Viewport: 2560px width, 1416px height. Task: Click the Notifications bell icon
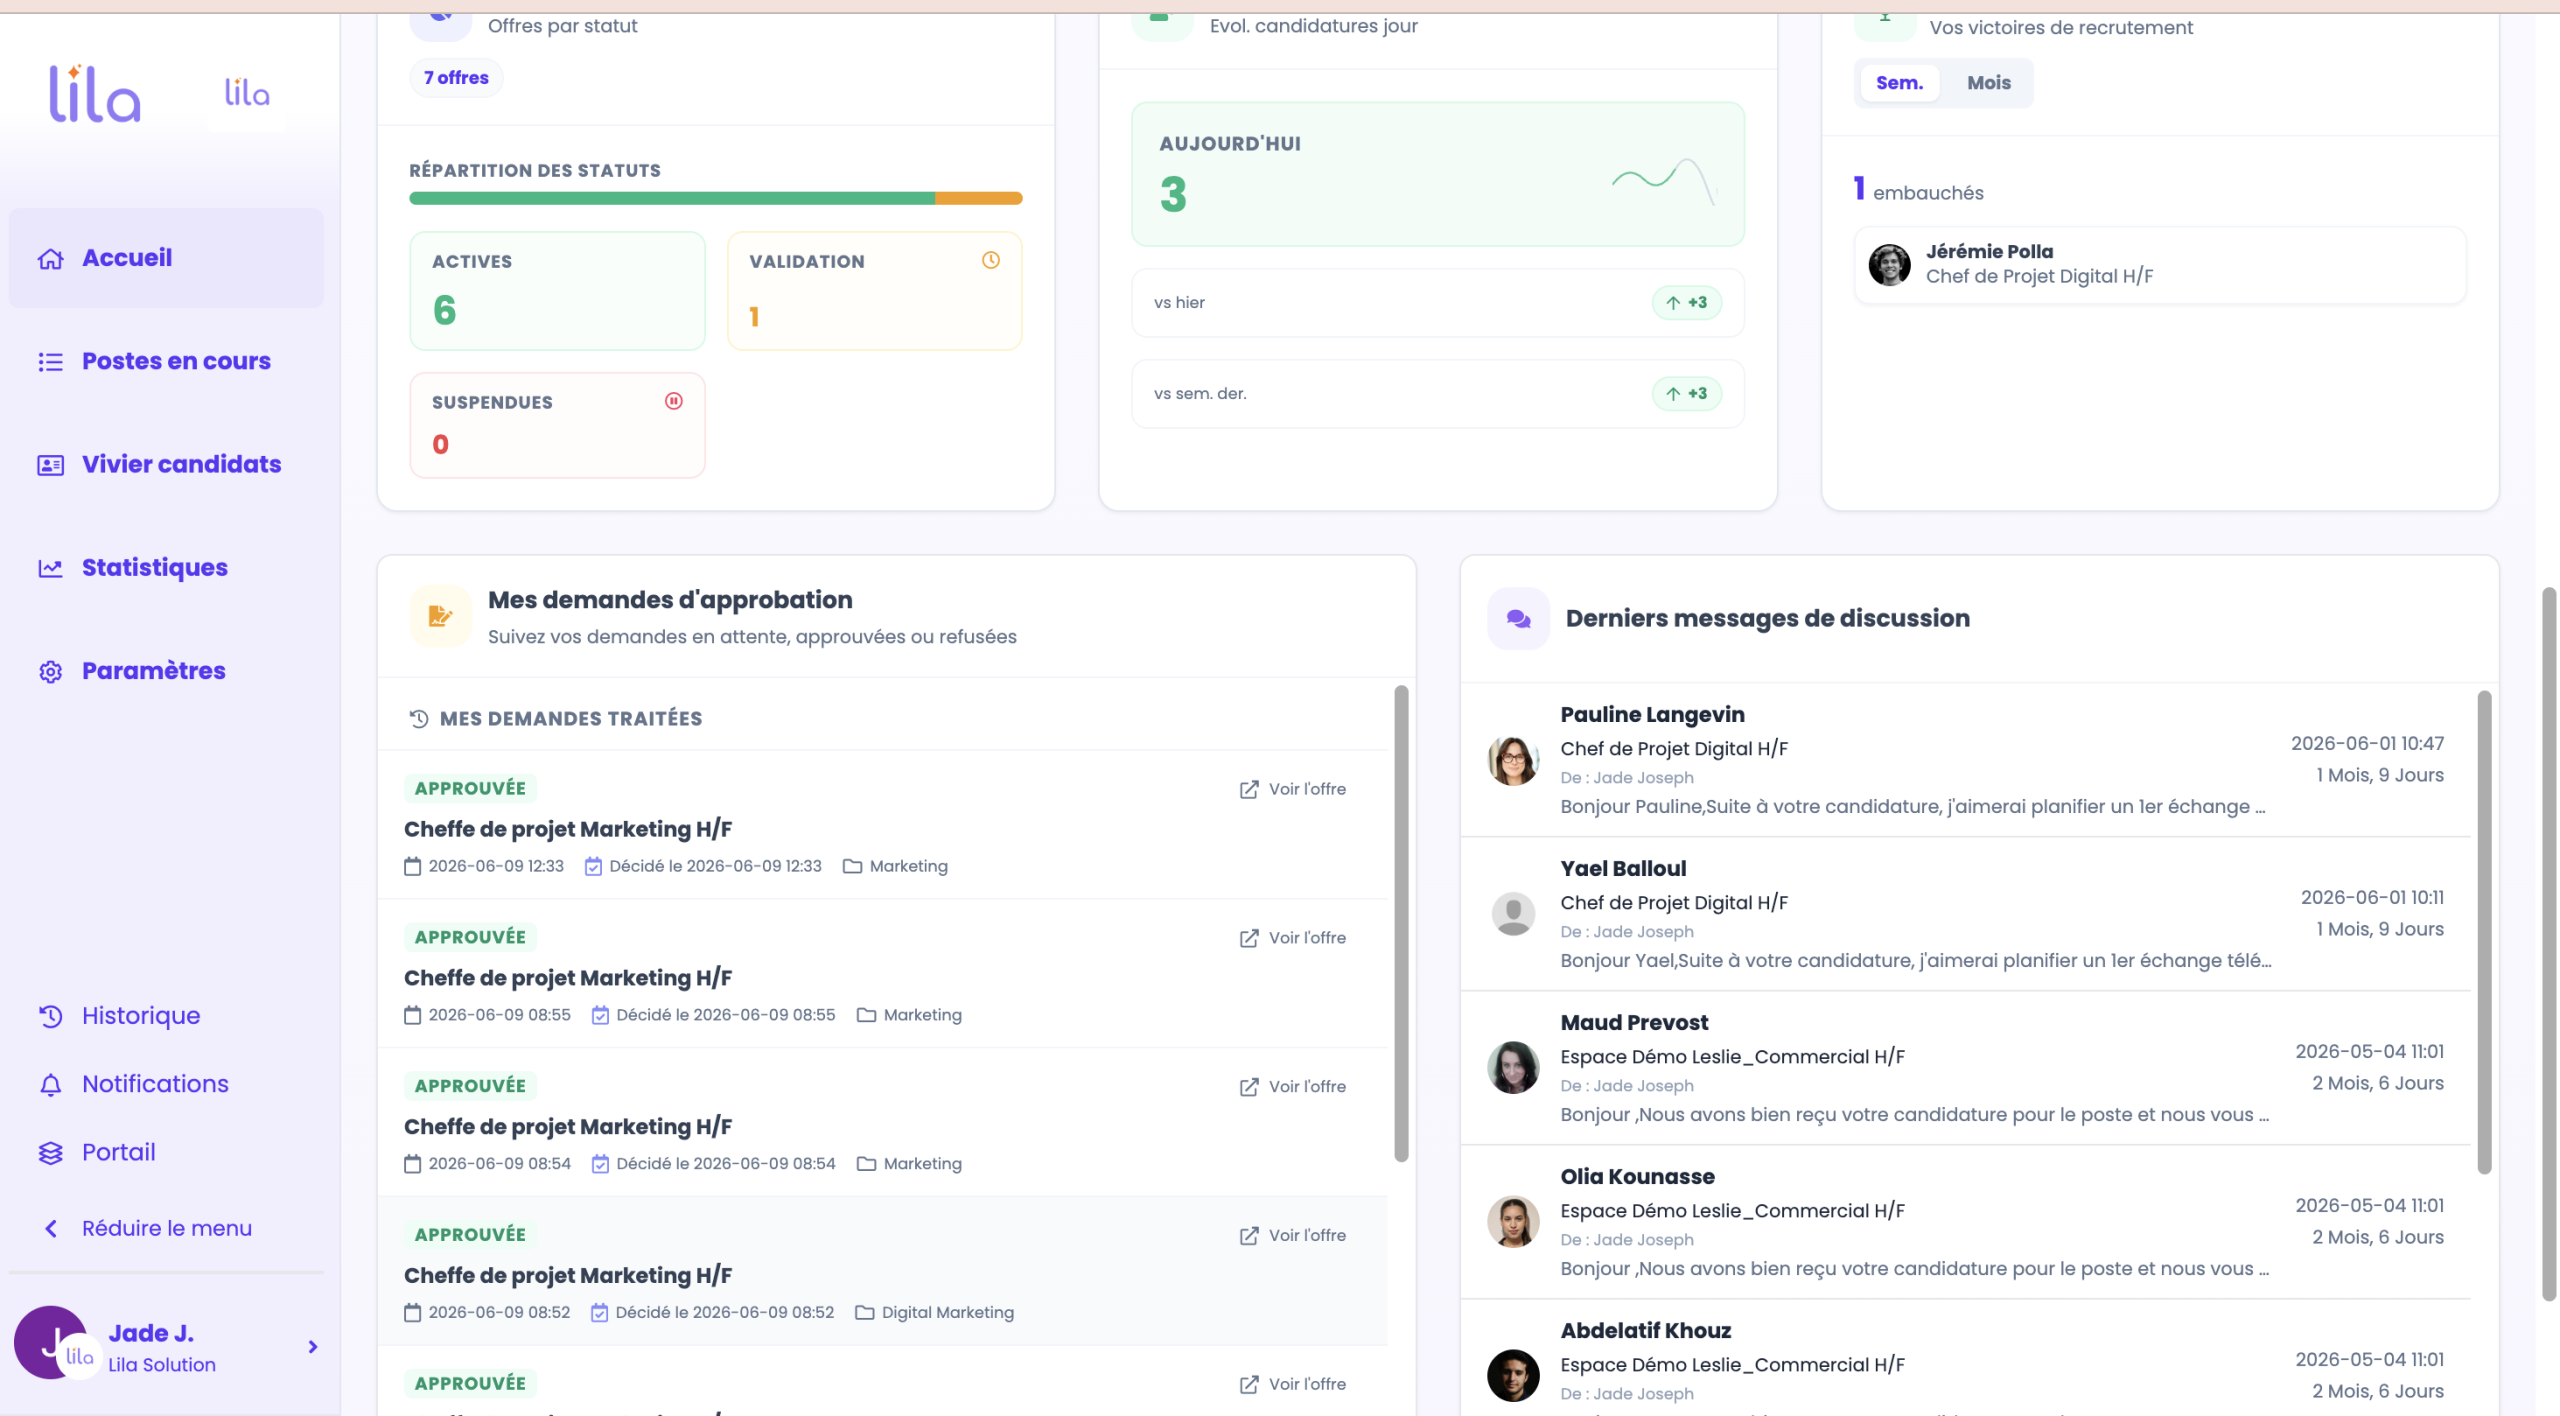coord(51,1084)
